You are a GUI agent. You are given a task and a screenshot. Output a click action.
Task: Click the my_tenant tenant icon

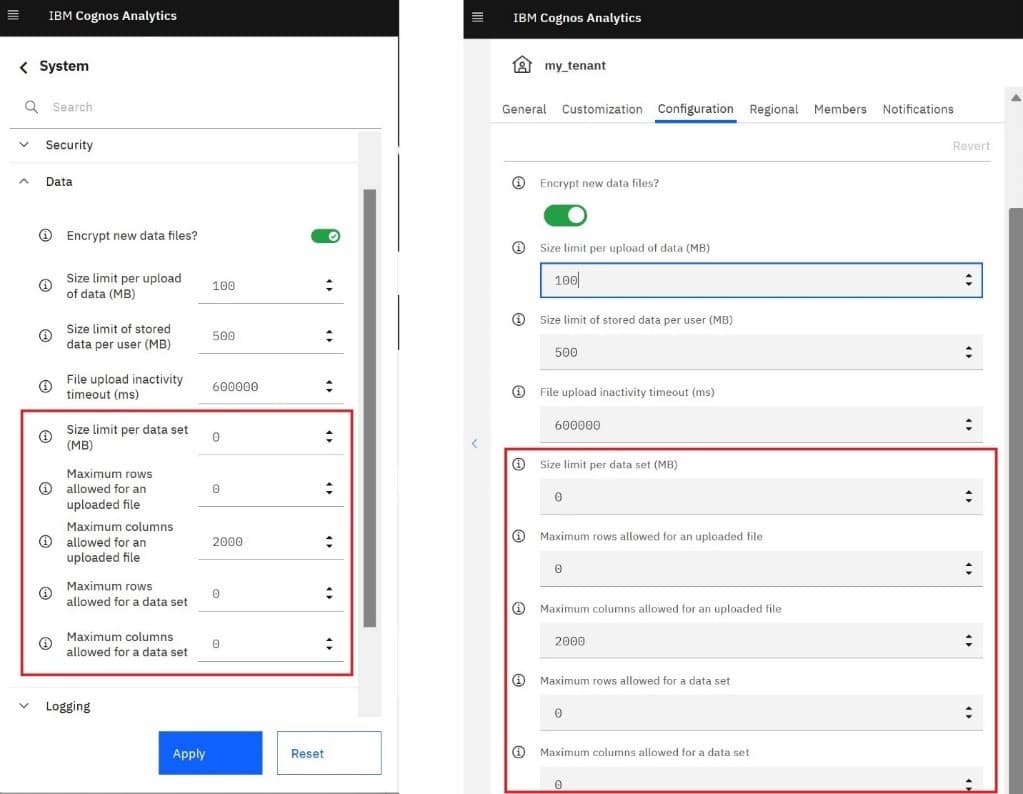(x=520, y=63)
